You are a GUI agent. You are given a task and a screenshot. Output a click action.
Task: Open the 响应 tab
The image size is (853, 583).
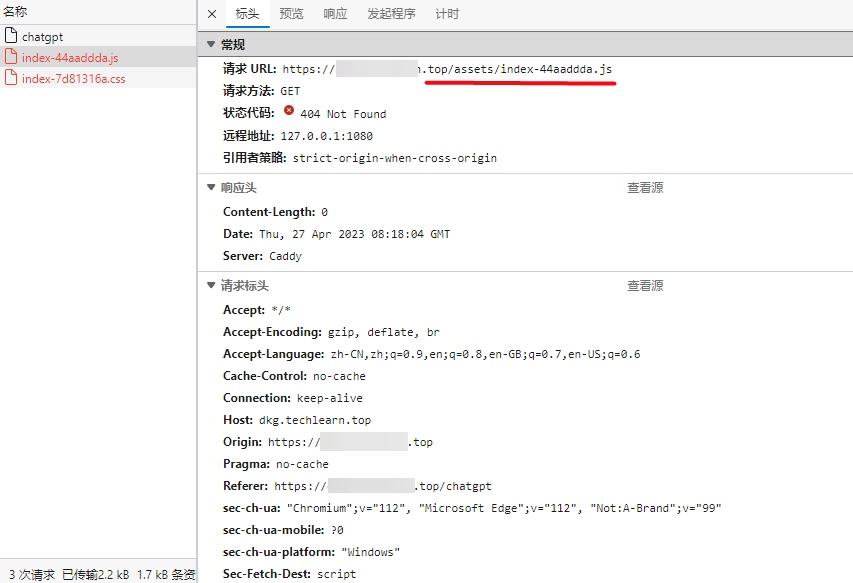[335, 14]
